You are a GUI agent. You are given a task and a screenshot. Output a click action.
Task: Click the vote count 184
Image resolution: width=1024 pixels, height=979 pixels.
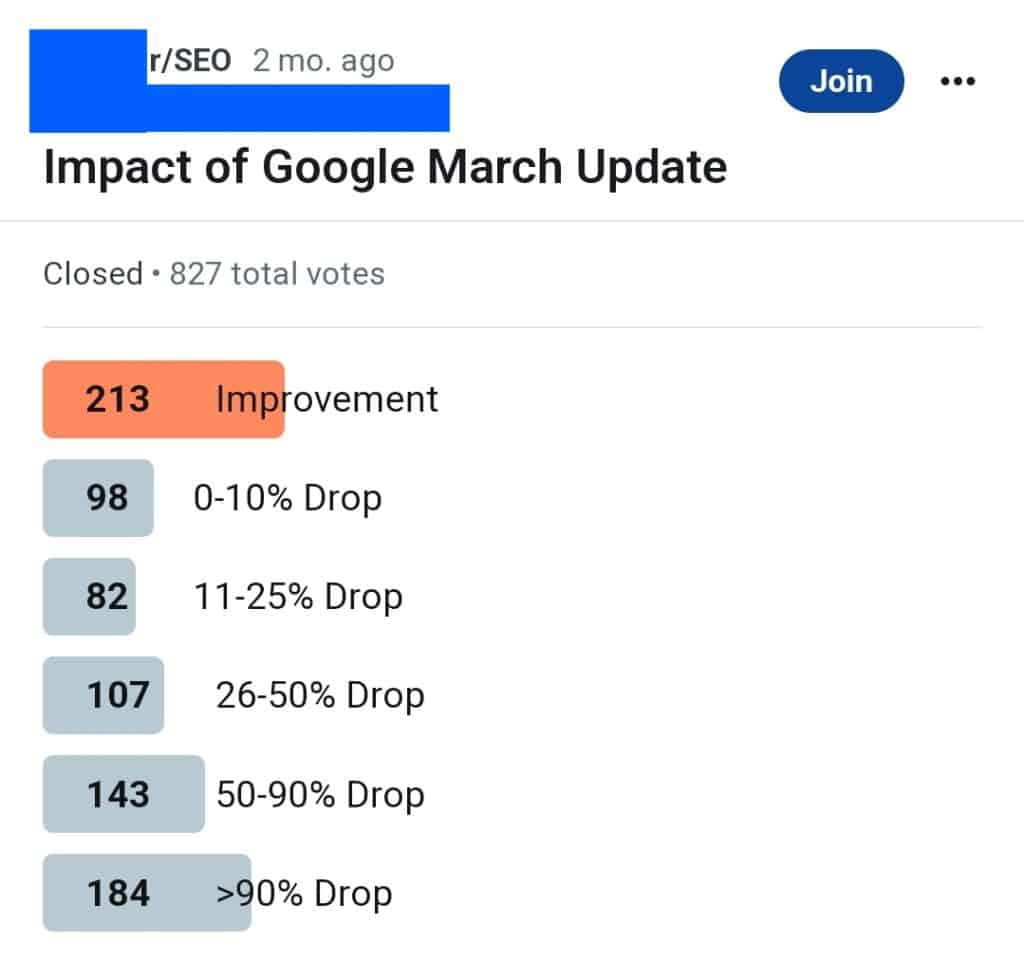(x=118, y=893)
